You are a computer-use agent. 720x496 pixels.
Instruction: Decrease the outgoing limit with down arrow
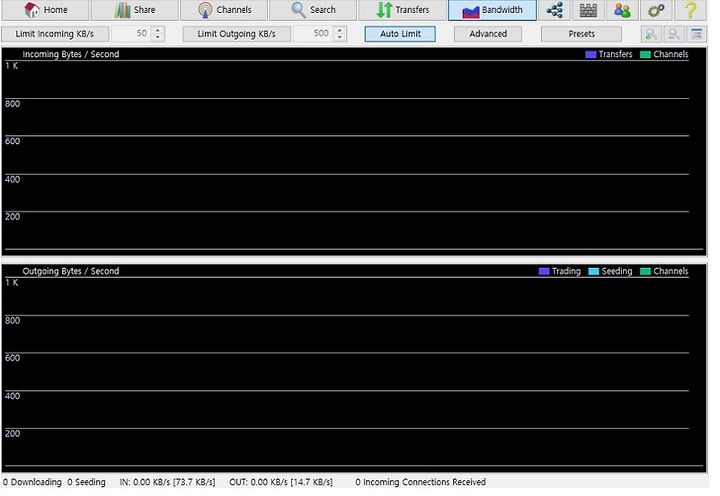[339, 37]
